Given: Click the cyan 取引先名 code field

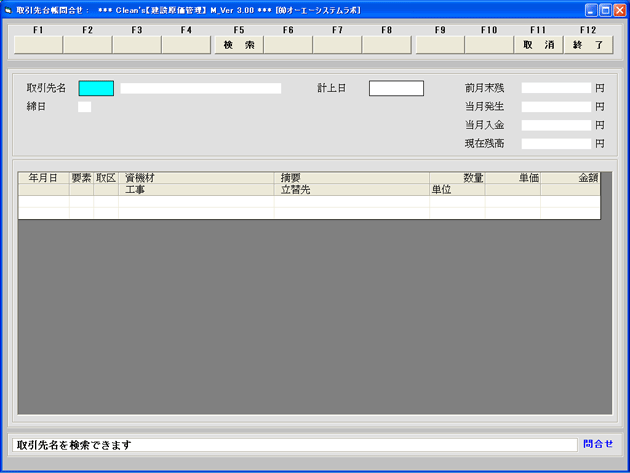Looking at the screenshot, I should coord(96,88).
